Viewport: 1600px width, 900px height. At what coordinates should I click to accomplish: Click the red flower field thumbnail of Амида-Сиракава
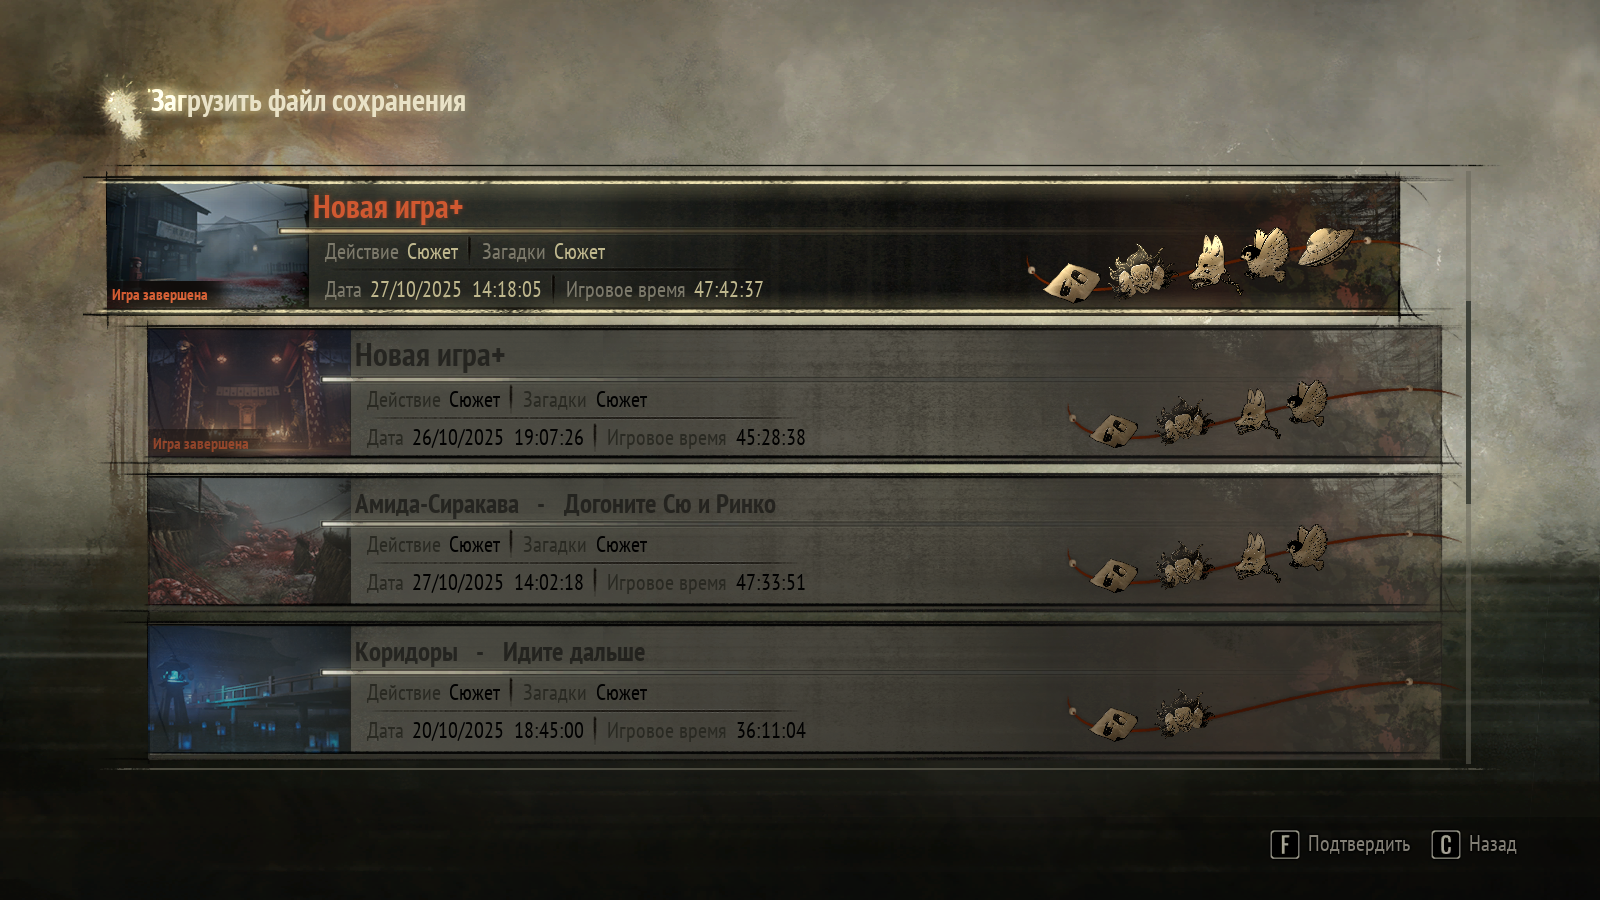click(x=249, y=541)
